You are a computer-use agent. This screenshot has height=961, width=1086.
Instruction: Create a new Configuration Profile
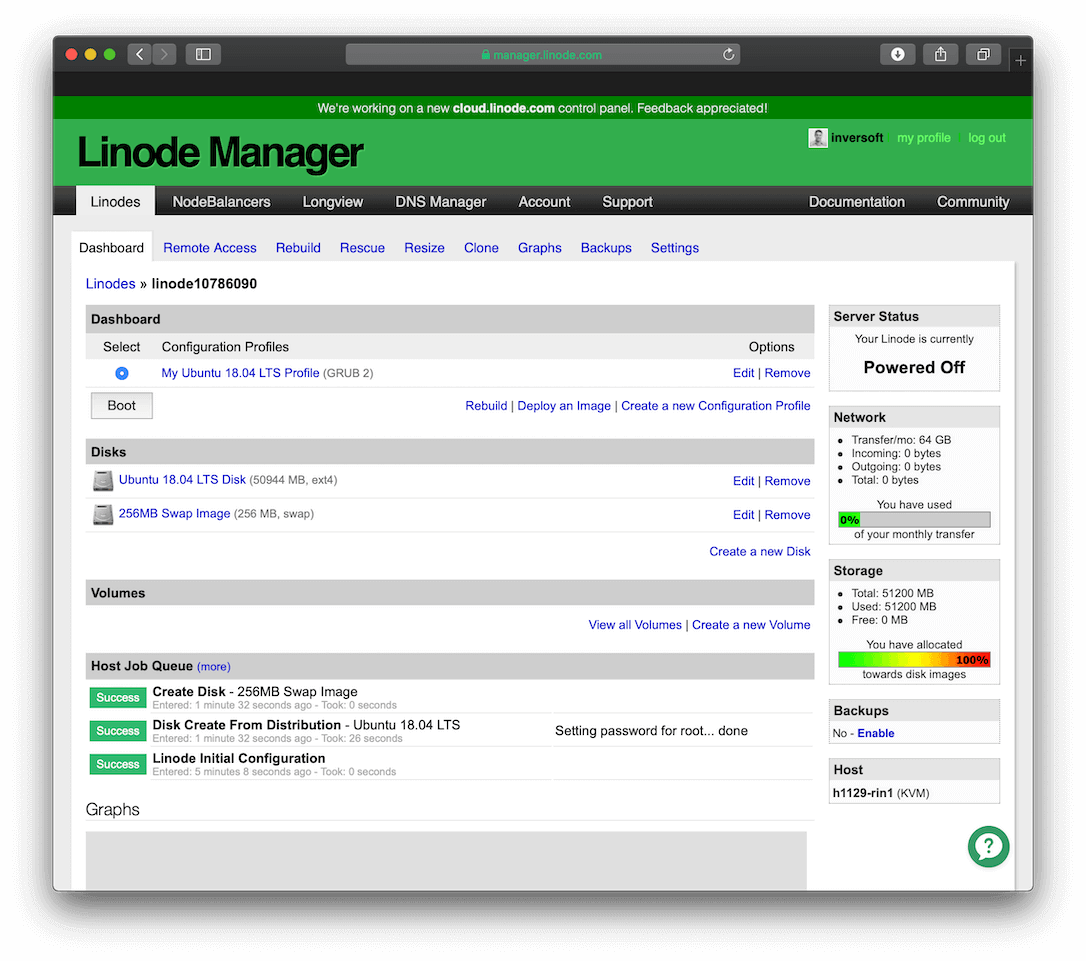pos(715,406)
